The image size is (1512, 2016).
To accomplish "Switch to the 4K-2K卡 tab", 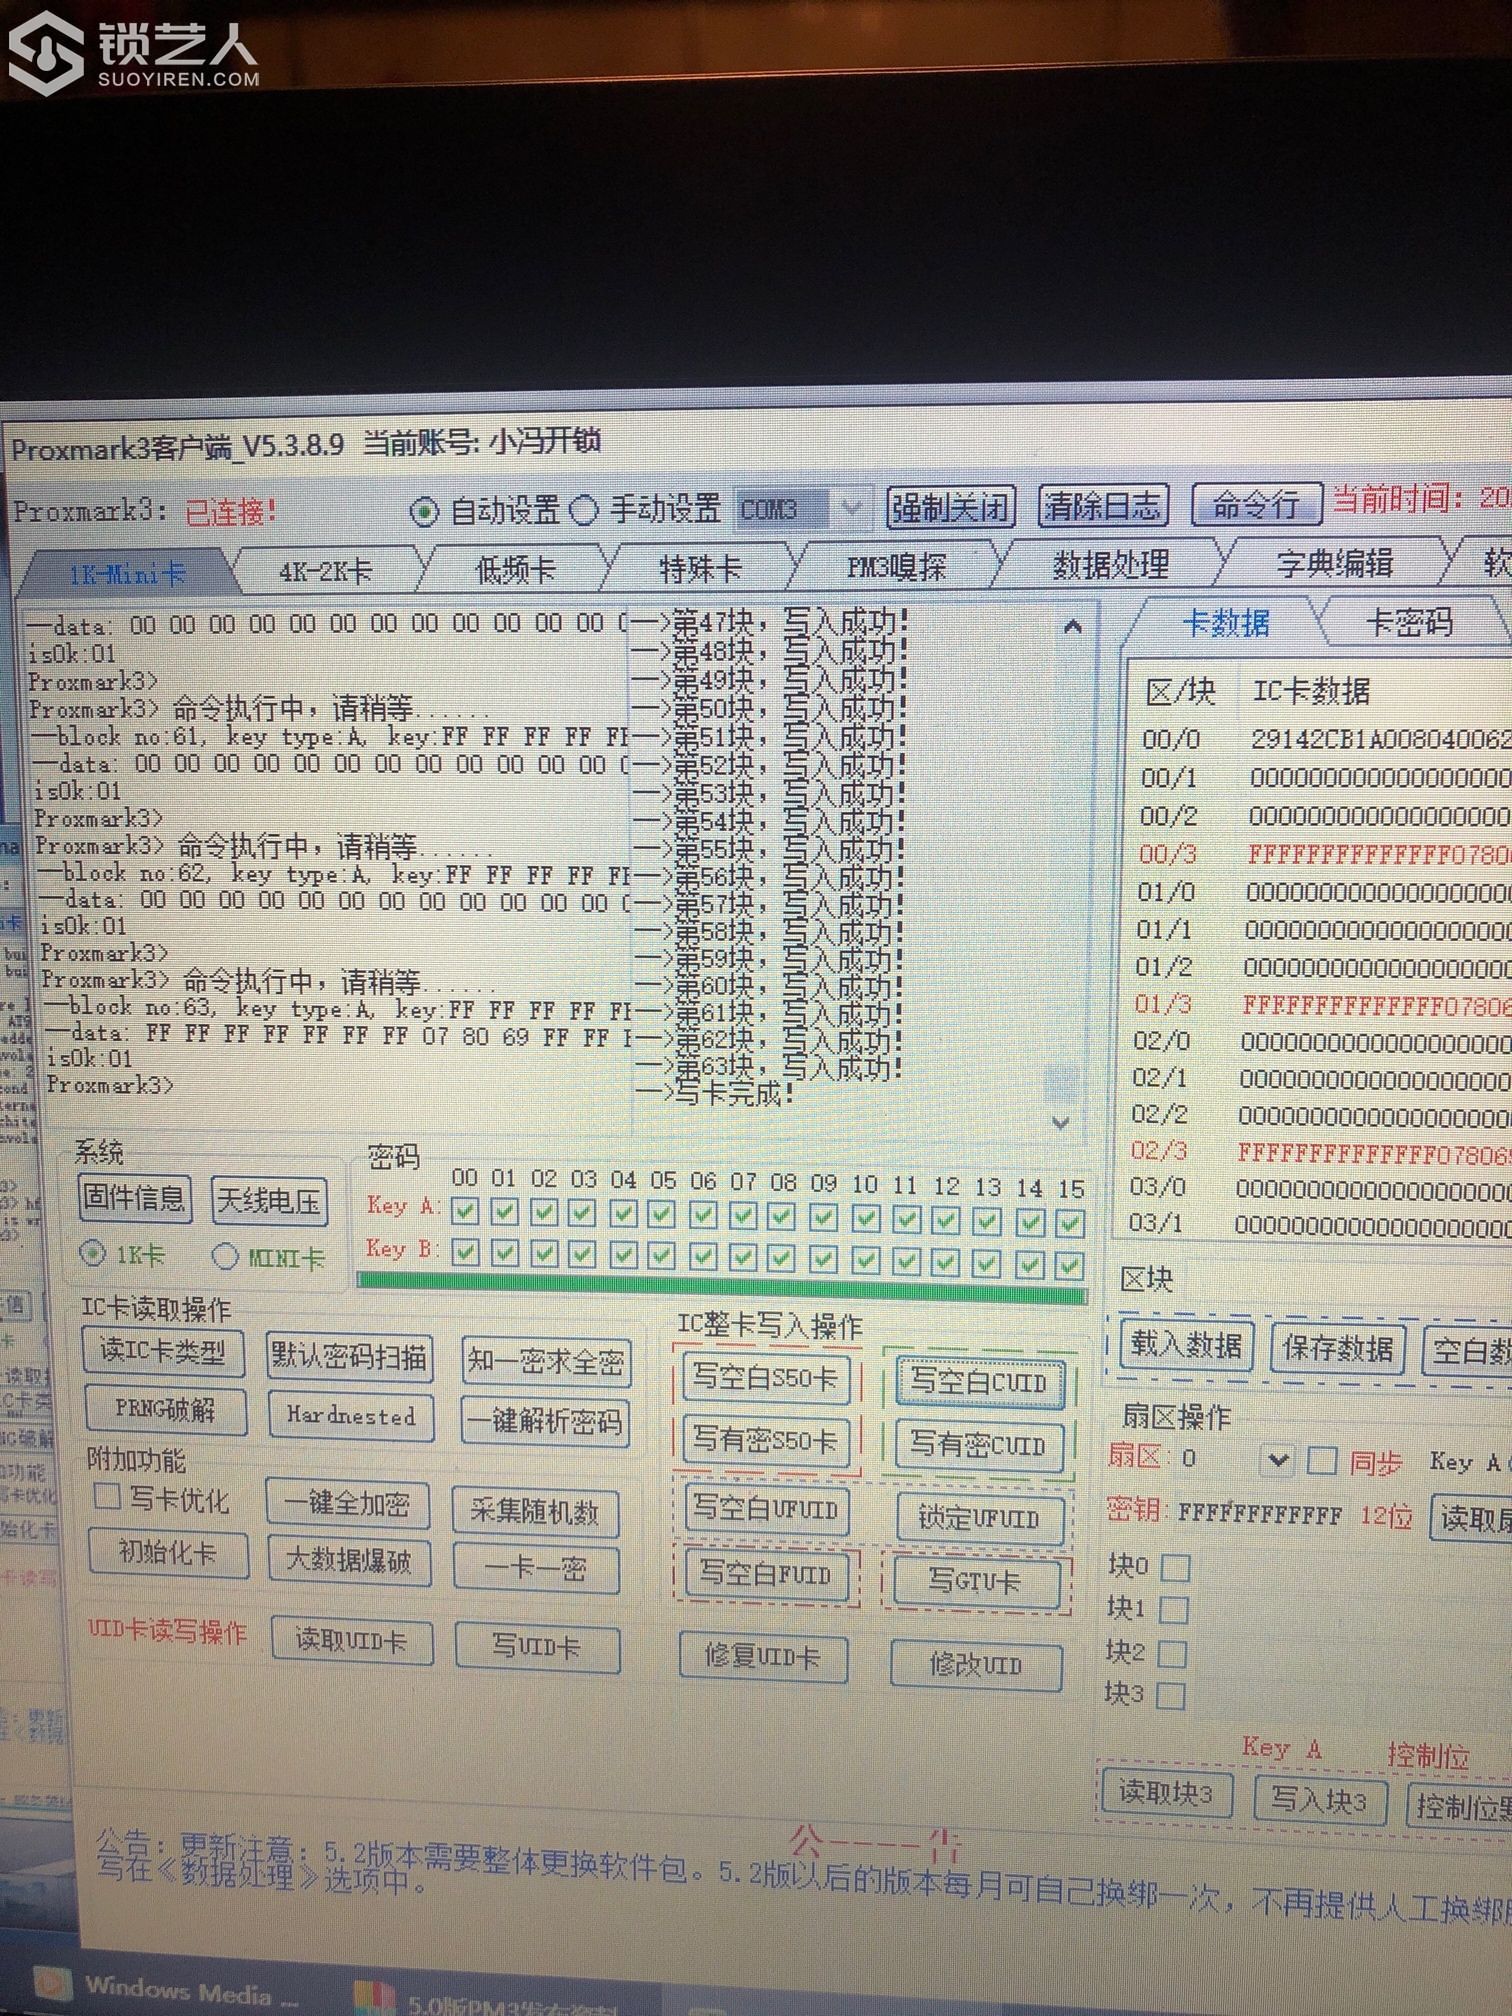I will click(x=326, y=572).
